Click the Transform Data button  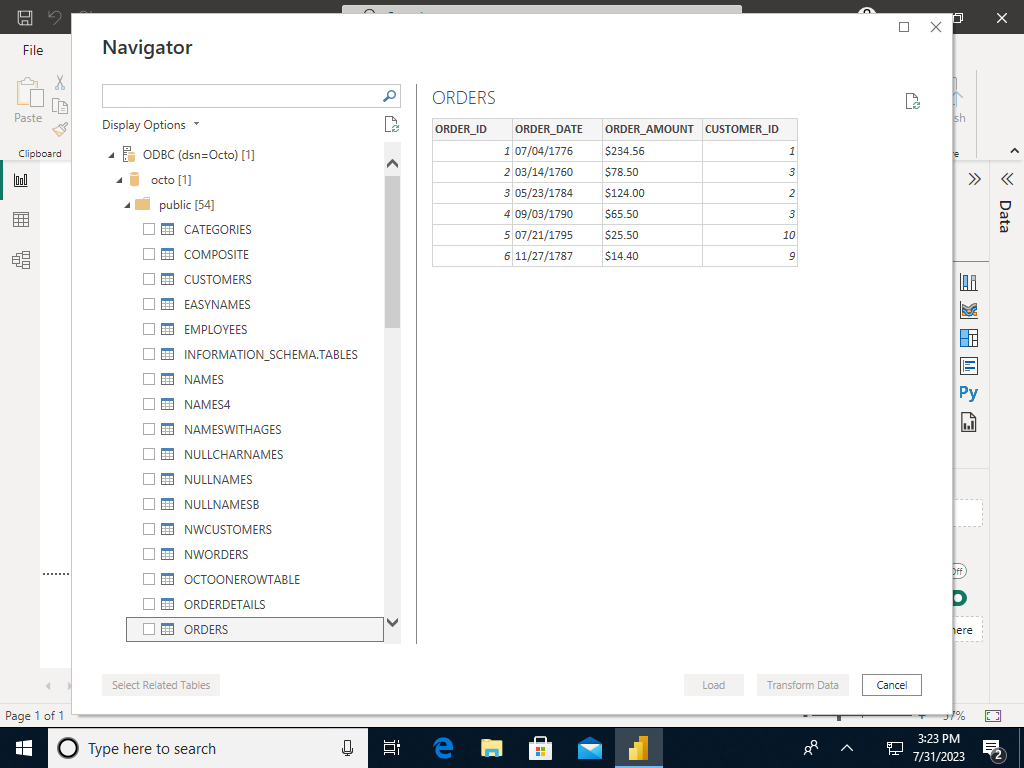point(802,685)
